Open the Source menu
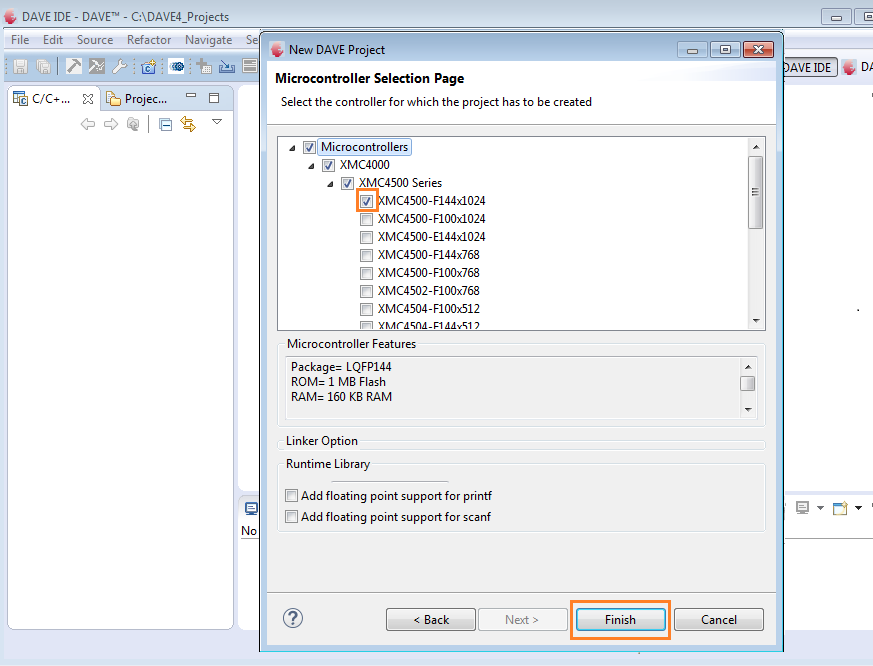Image resolution: width=873 pixels, height=666 pixels. (x=95, y=40)
